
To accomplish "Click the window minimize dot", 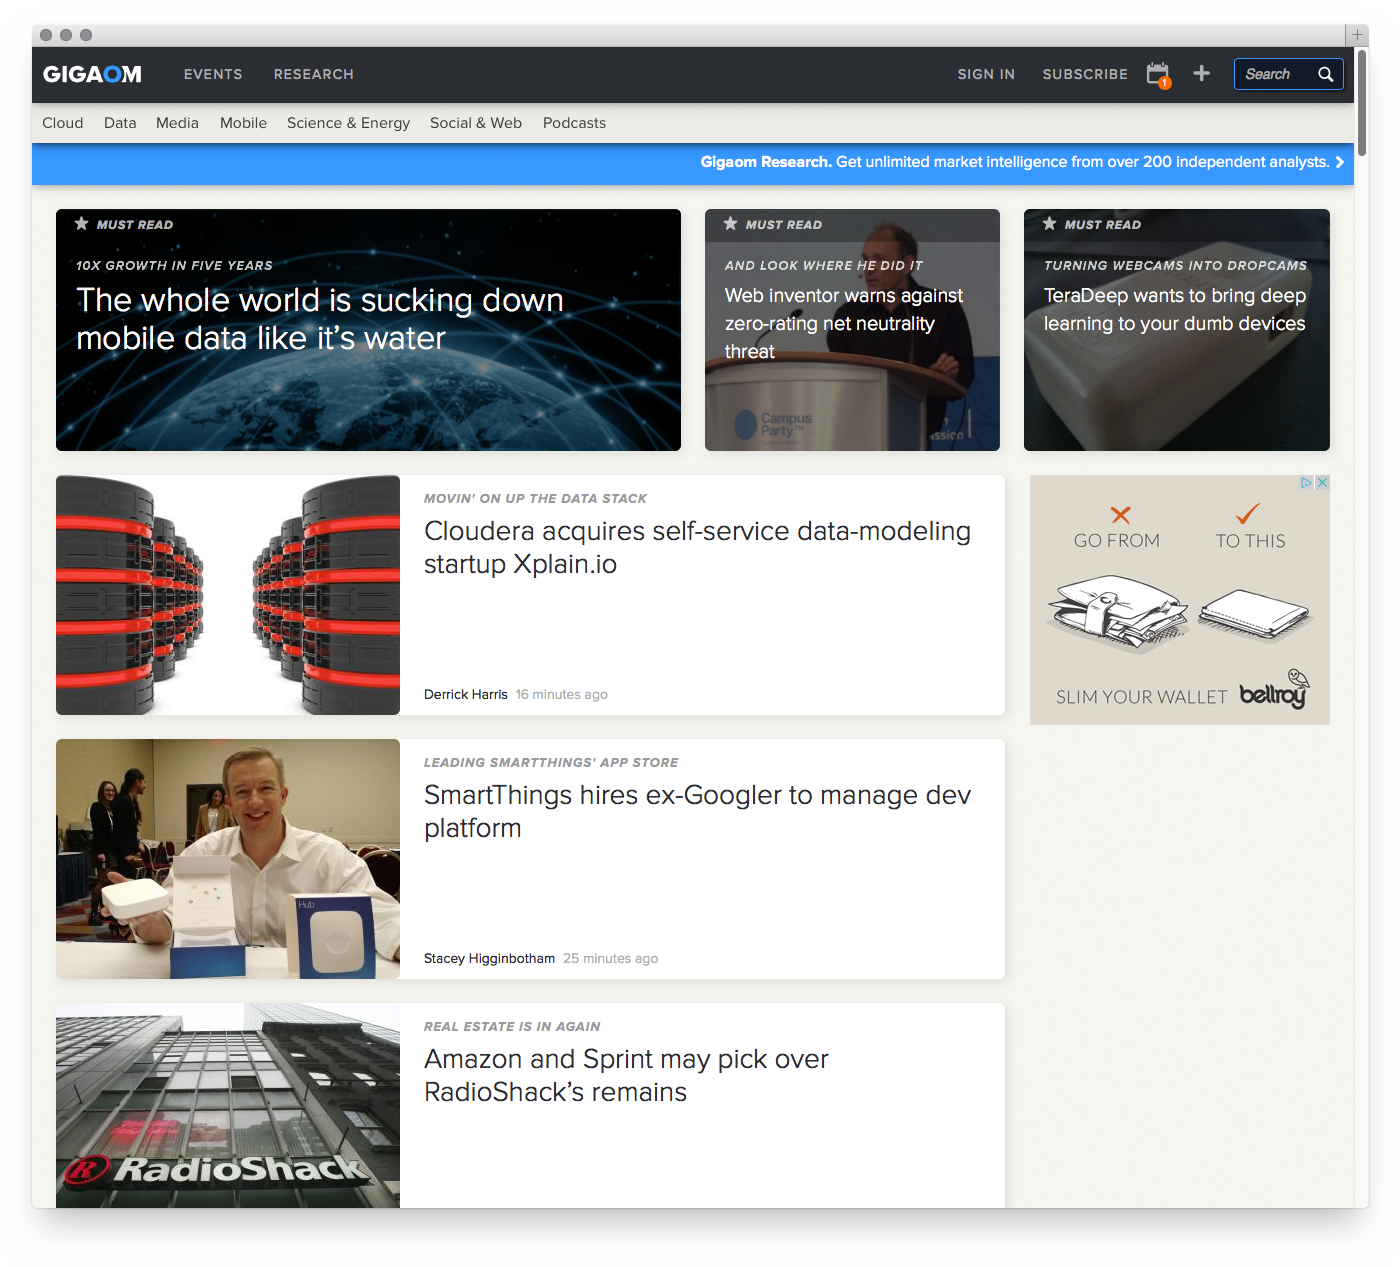I will 66,35.
